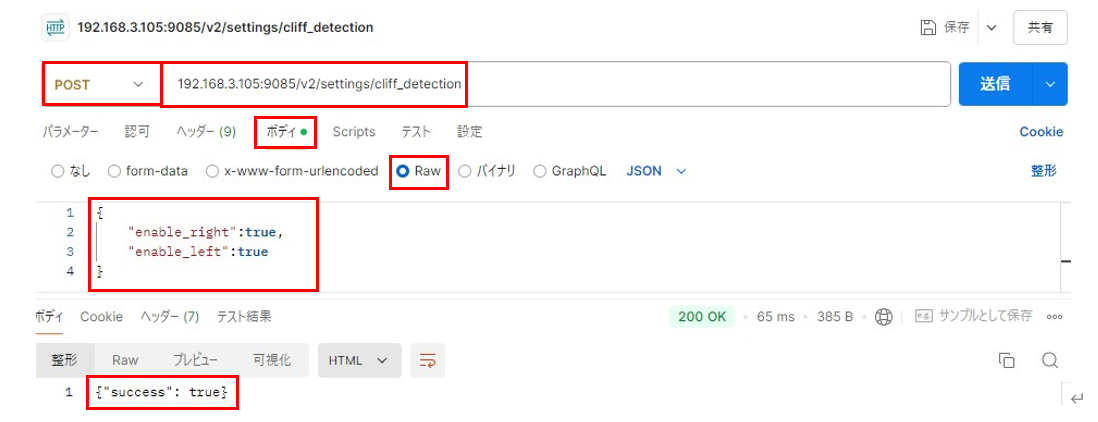Select the なし body type radio button
This screenshot has width=1098, height=422.
57,171
